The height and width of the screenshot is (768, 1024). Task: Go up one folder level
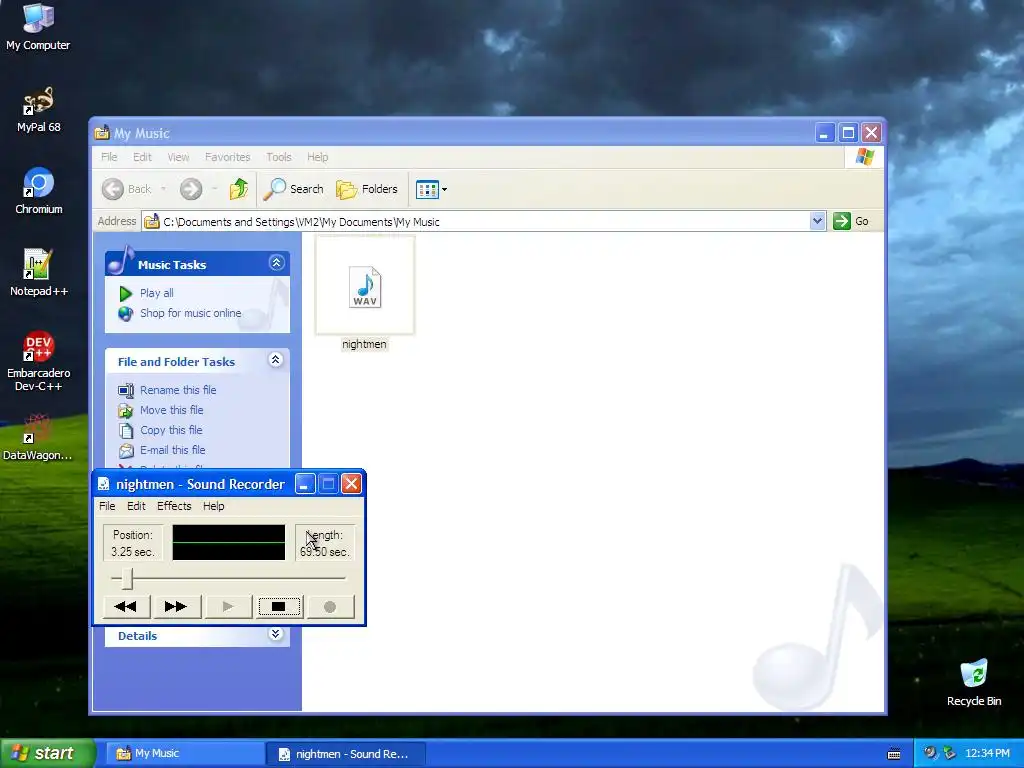239,189
